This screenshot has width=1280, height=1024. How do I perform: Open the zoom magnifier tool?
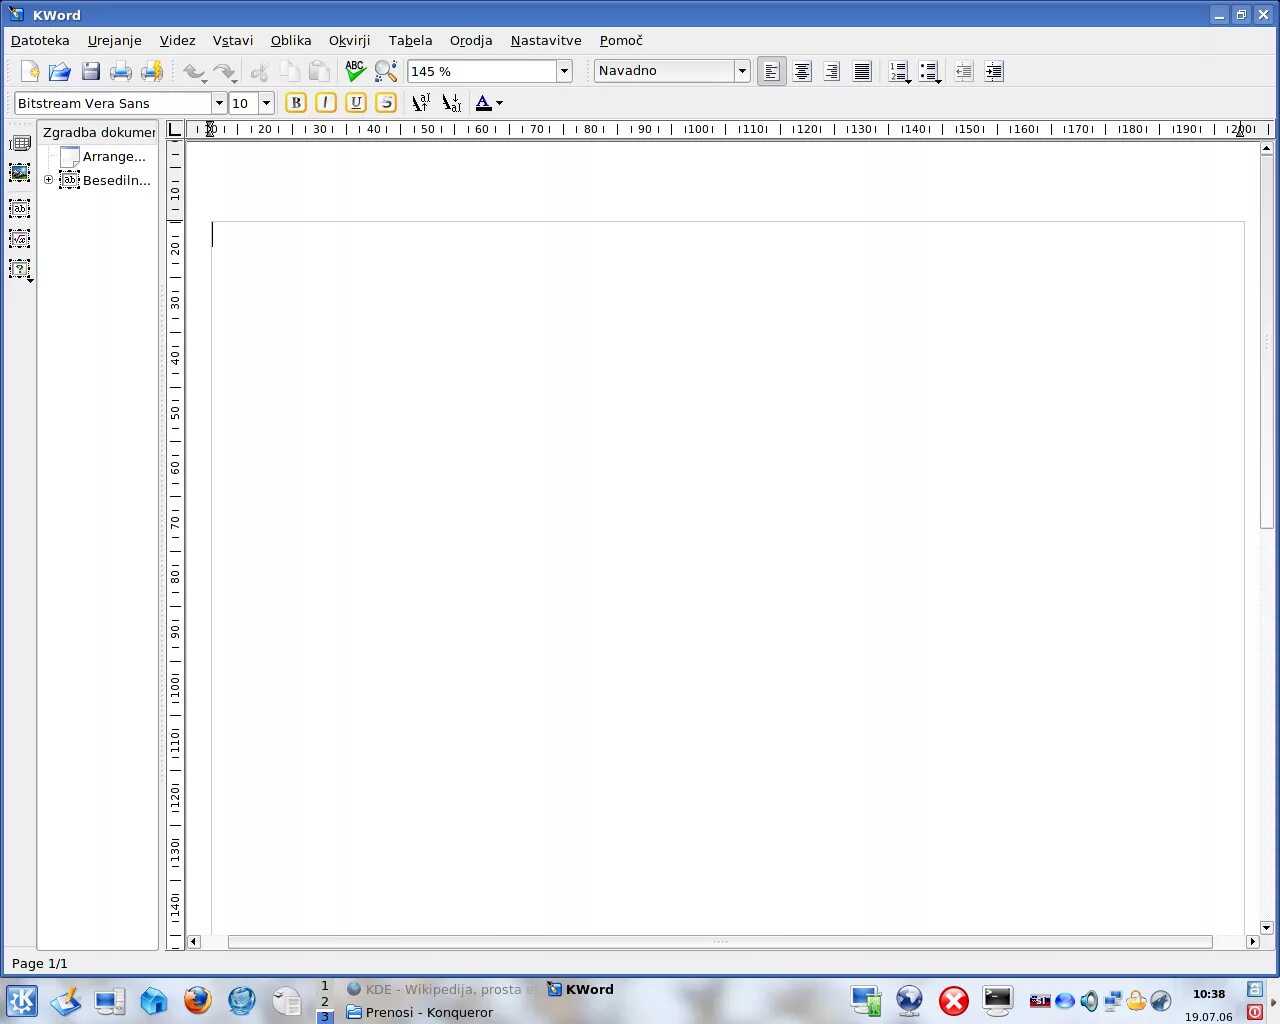(x=386, y=71)
